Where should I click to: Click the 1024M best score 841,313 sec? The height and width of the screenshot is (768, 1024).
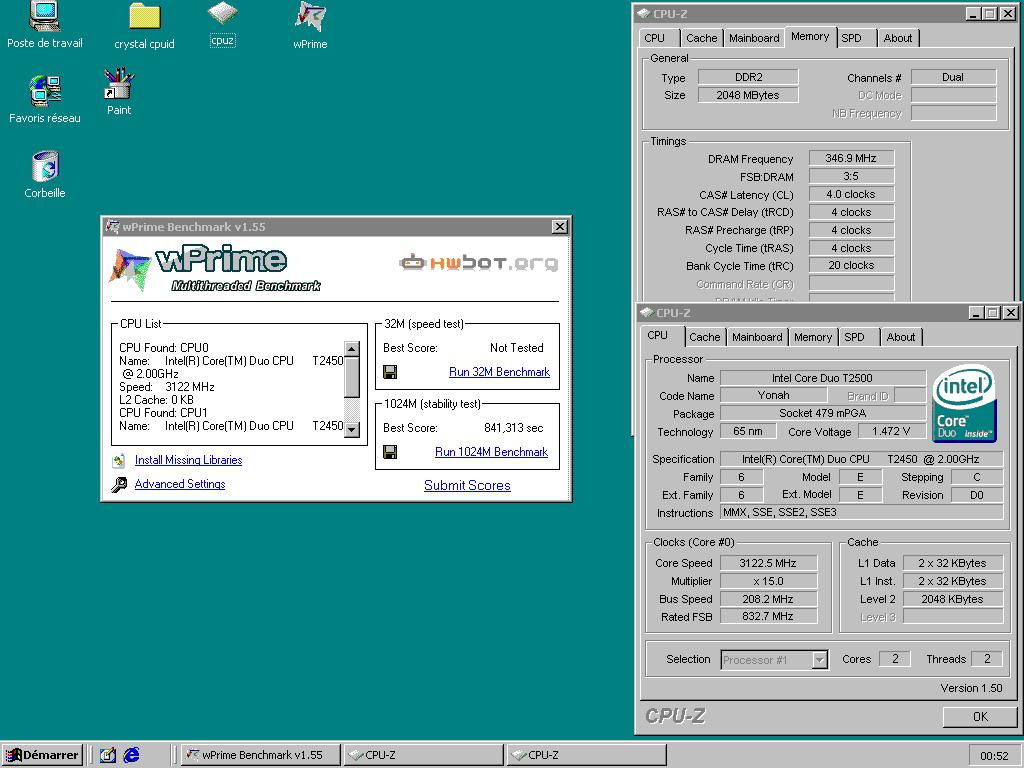pyautogui.click(x=513, y=428)
